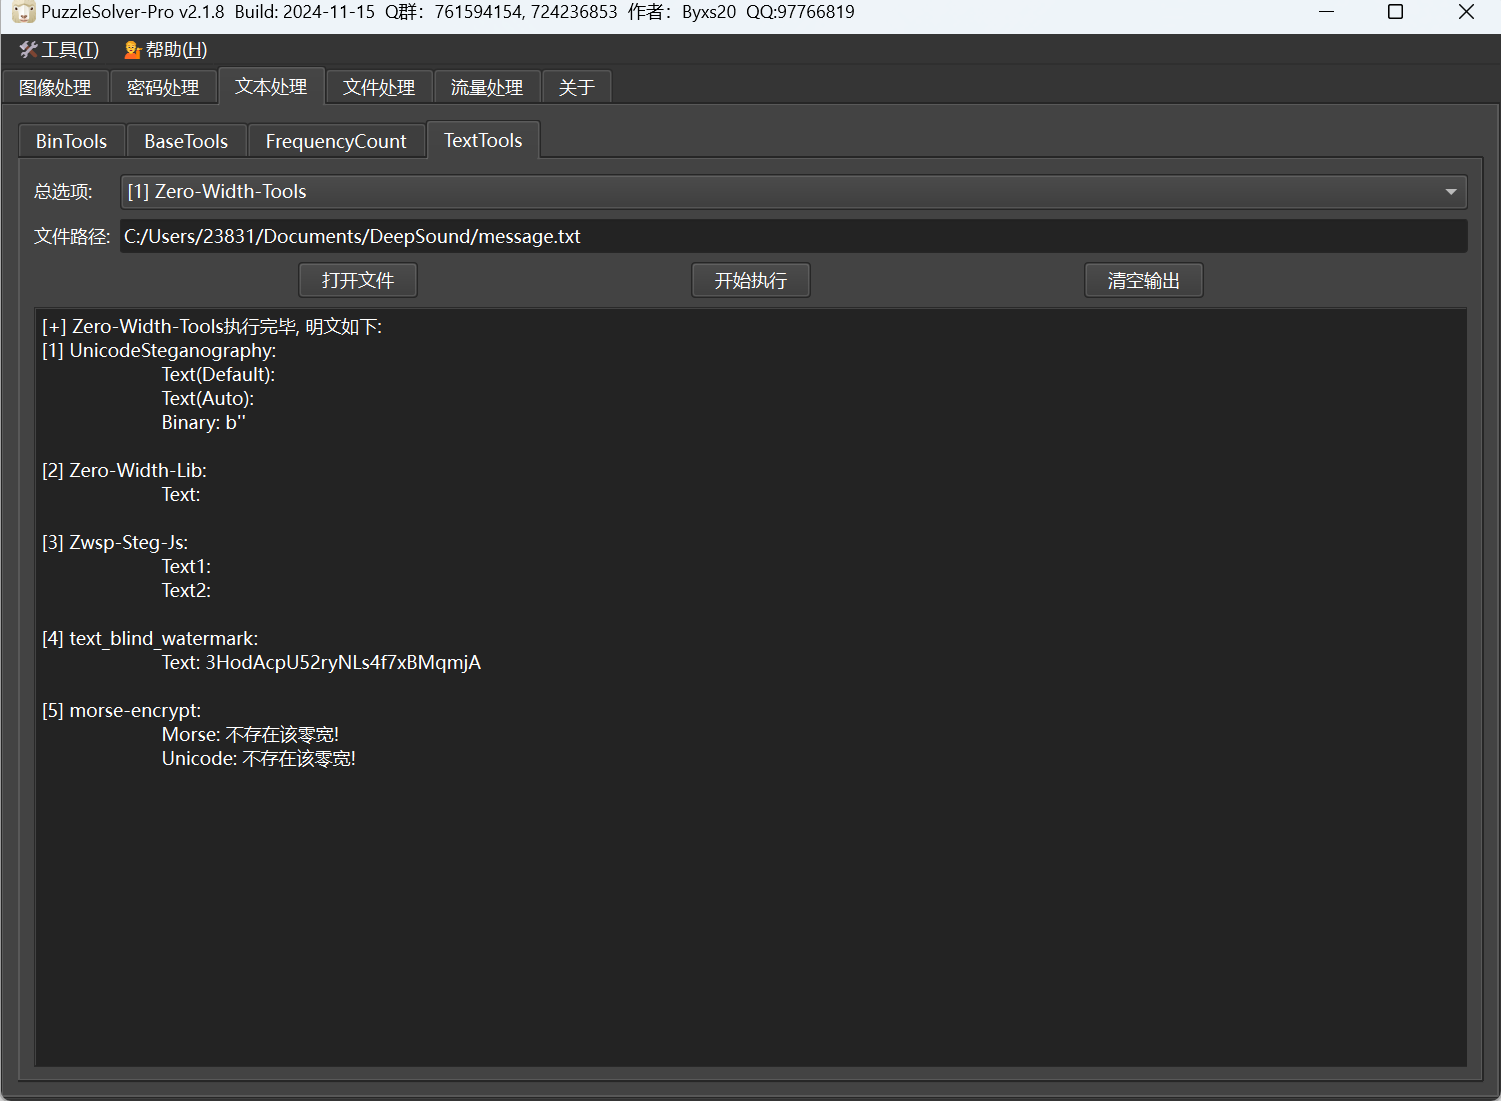Open the 工具(T) menu
1501x1101 pixels.
point(59,50)
